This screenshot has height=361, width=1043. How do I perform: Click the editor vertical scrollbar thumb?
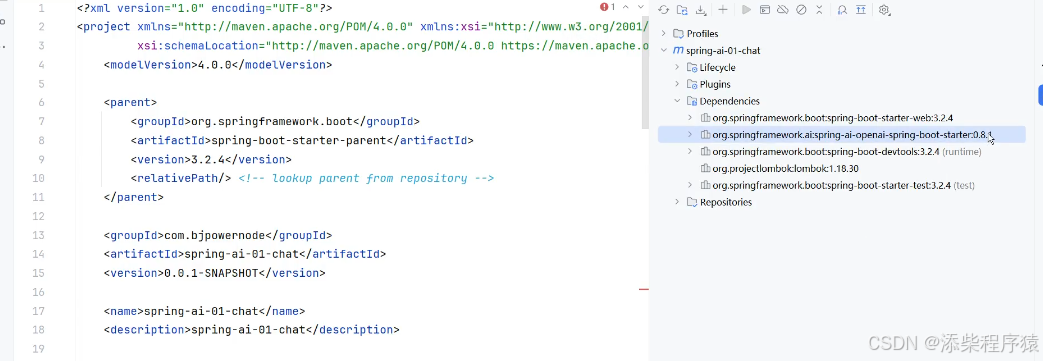click(645, 73)
